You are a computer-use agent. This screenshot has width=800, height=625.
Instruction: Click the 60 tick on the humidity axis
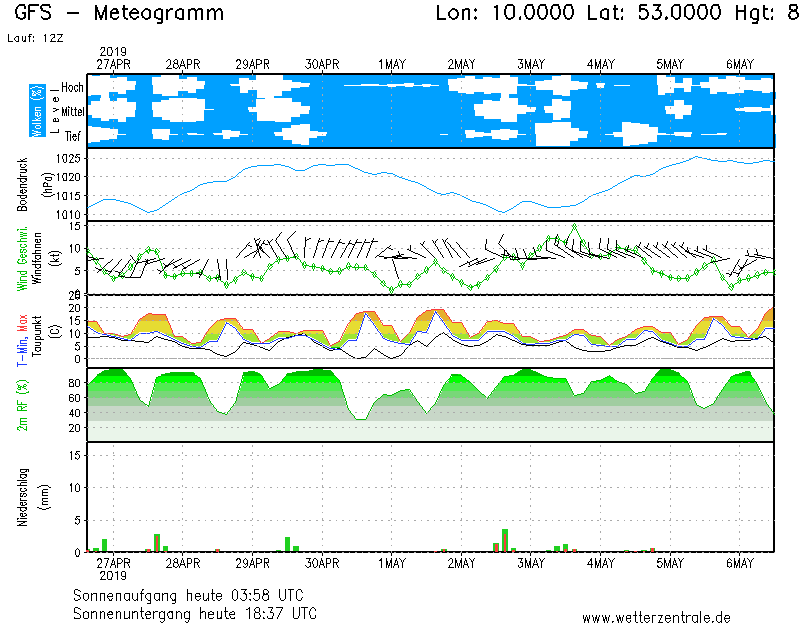point(74,397)
